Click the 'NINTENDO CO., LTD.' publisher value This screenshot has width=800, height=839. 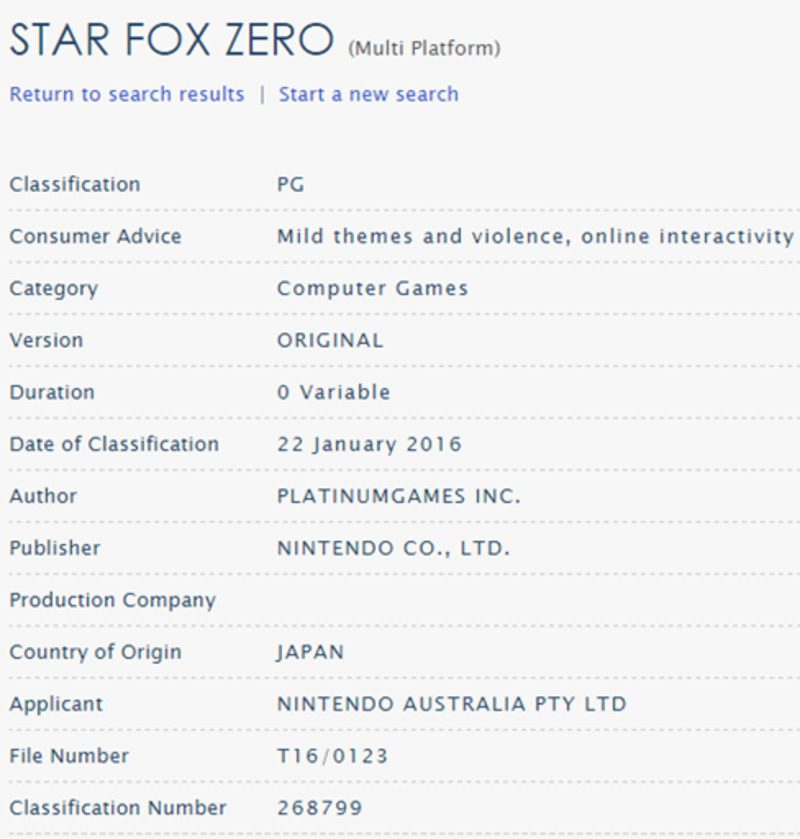coord(393,548)
